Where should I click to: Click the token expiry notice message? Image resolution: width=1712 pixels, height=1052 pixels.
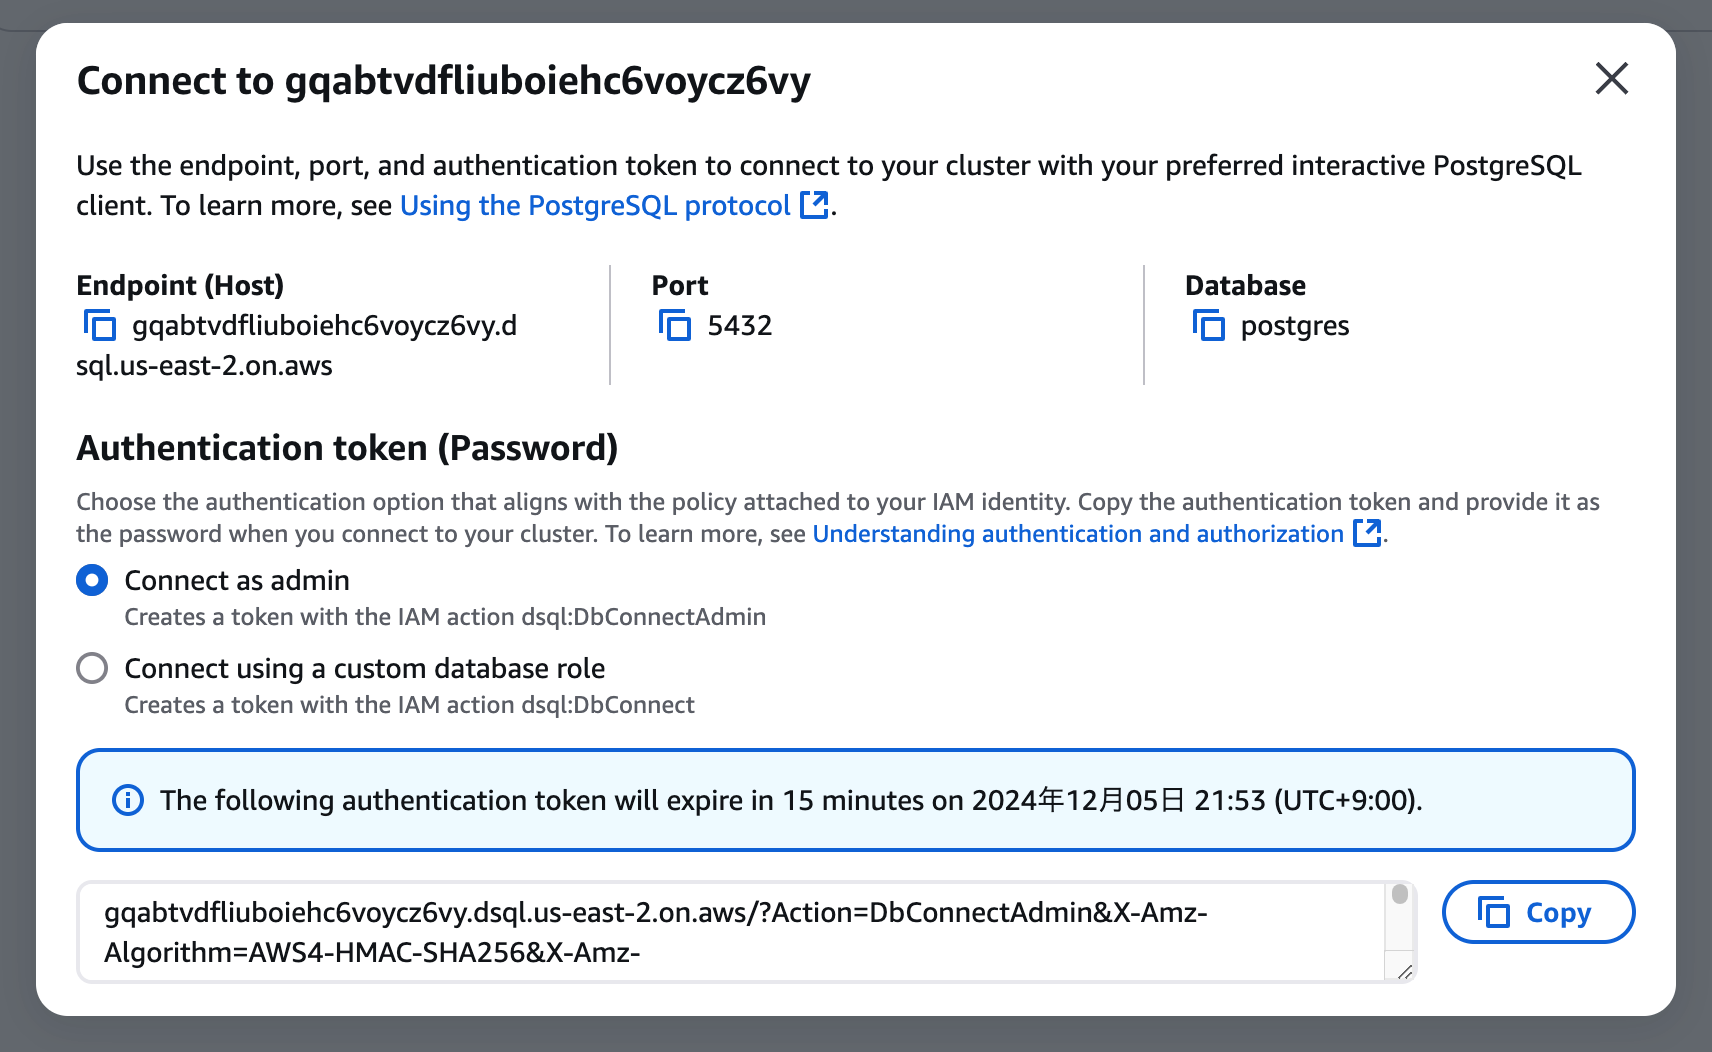click(790, 800)
